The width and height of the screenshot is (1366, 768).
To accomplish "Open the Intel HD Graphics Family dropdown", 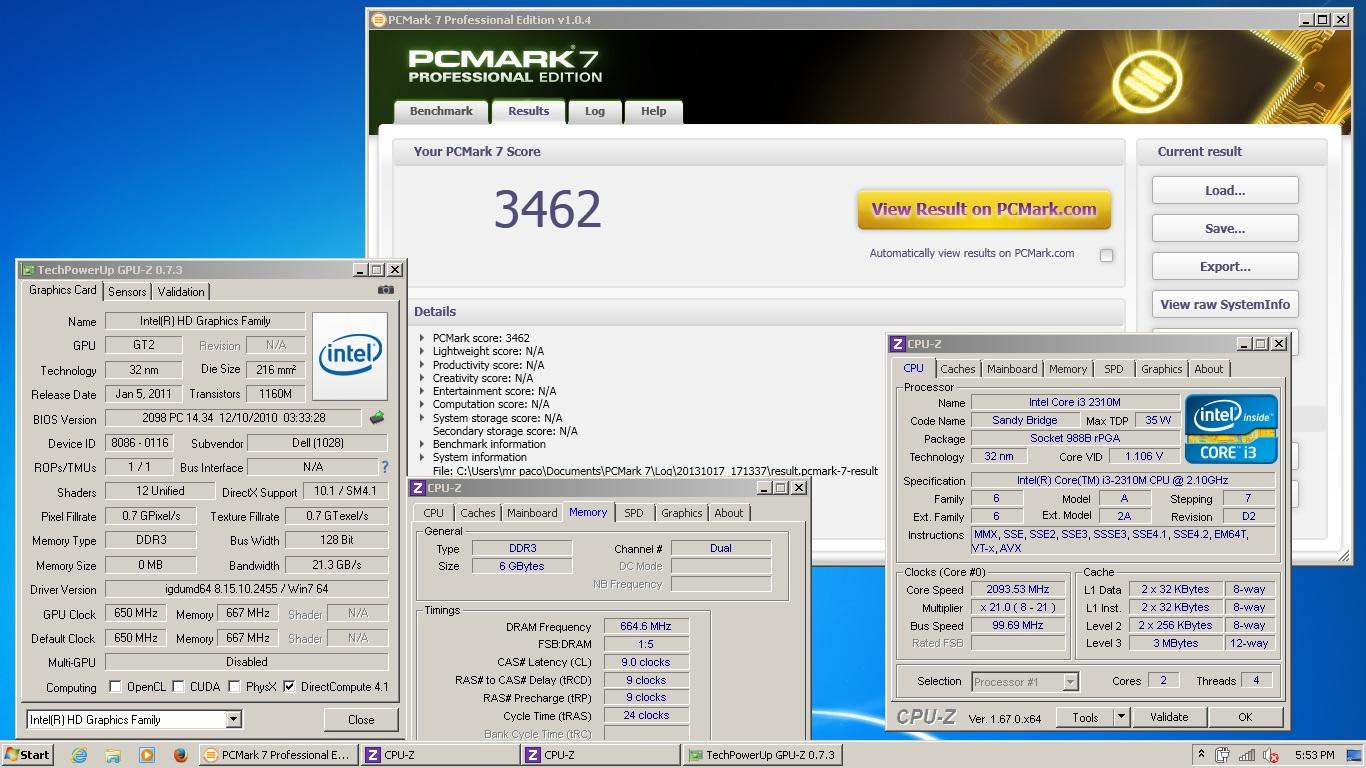I will point(232,719).
